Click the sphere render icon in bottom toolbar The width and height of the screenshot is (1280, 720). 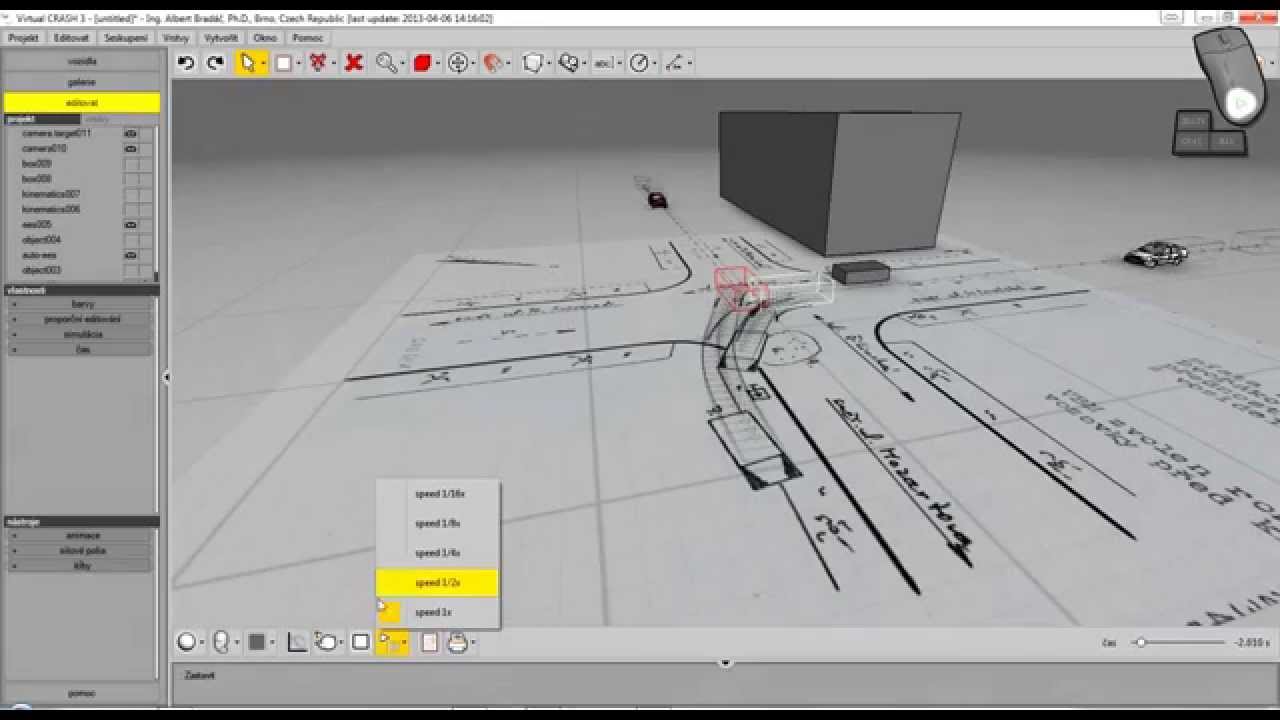(x=187, y=642)
